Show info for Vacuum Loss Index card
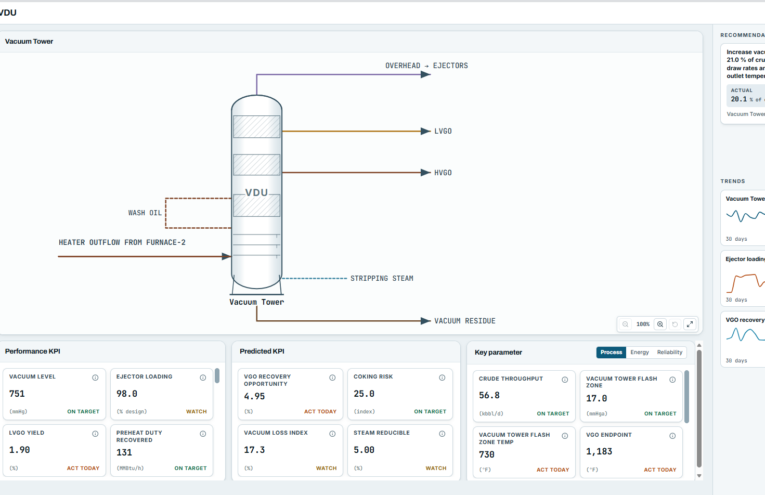Screen dimensions: 765x495 (x=332, y=434)
